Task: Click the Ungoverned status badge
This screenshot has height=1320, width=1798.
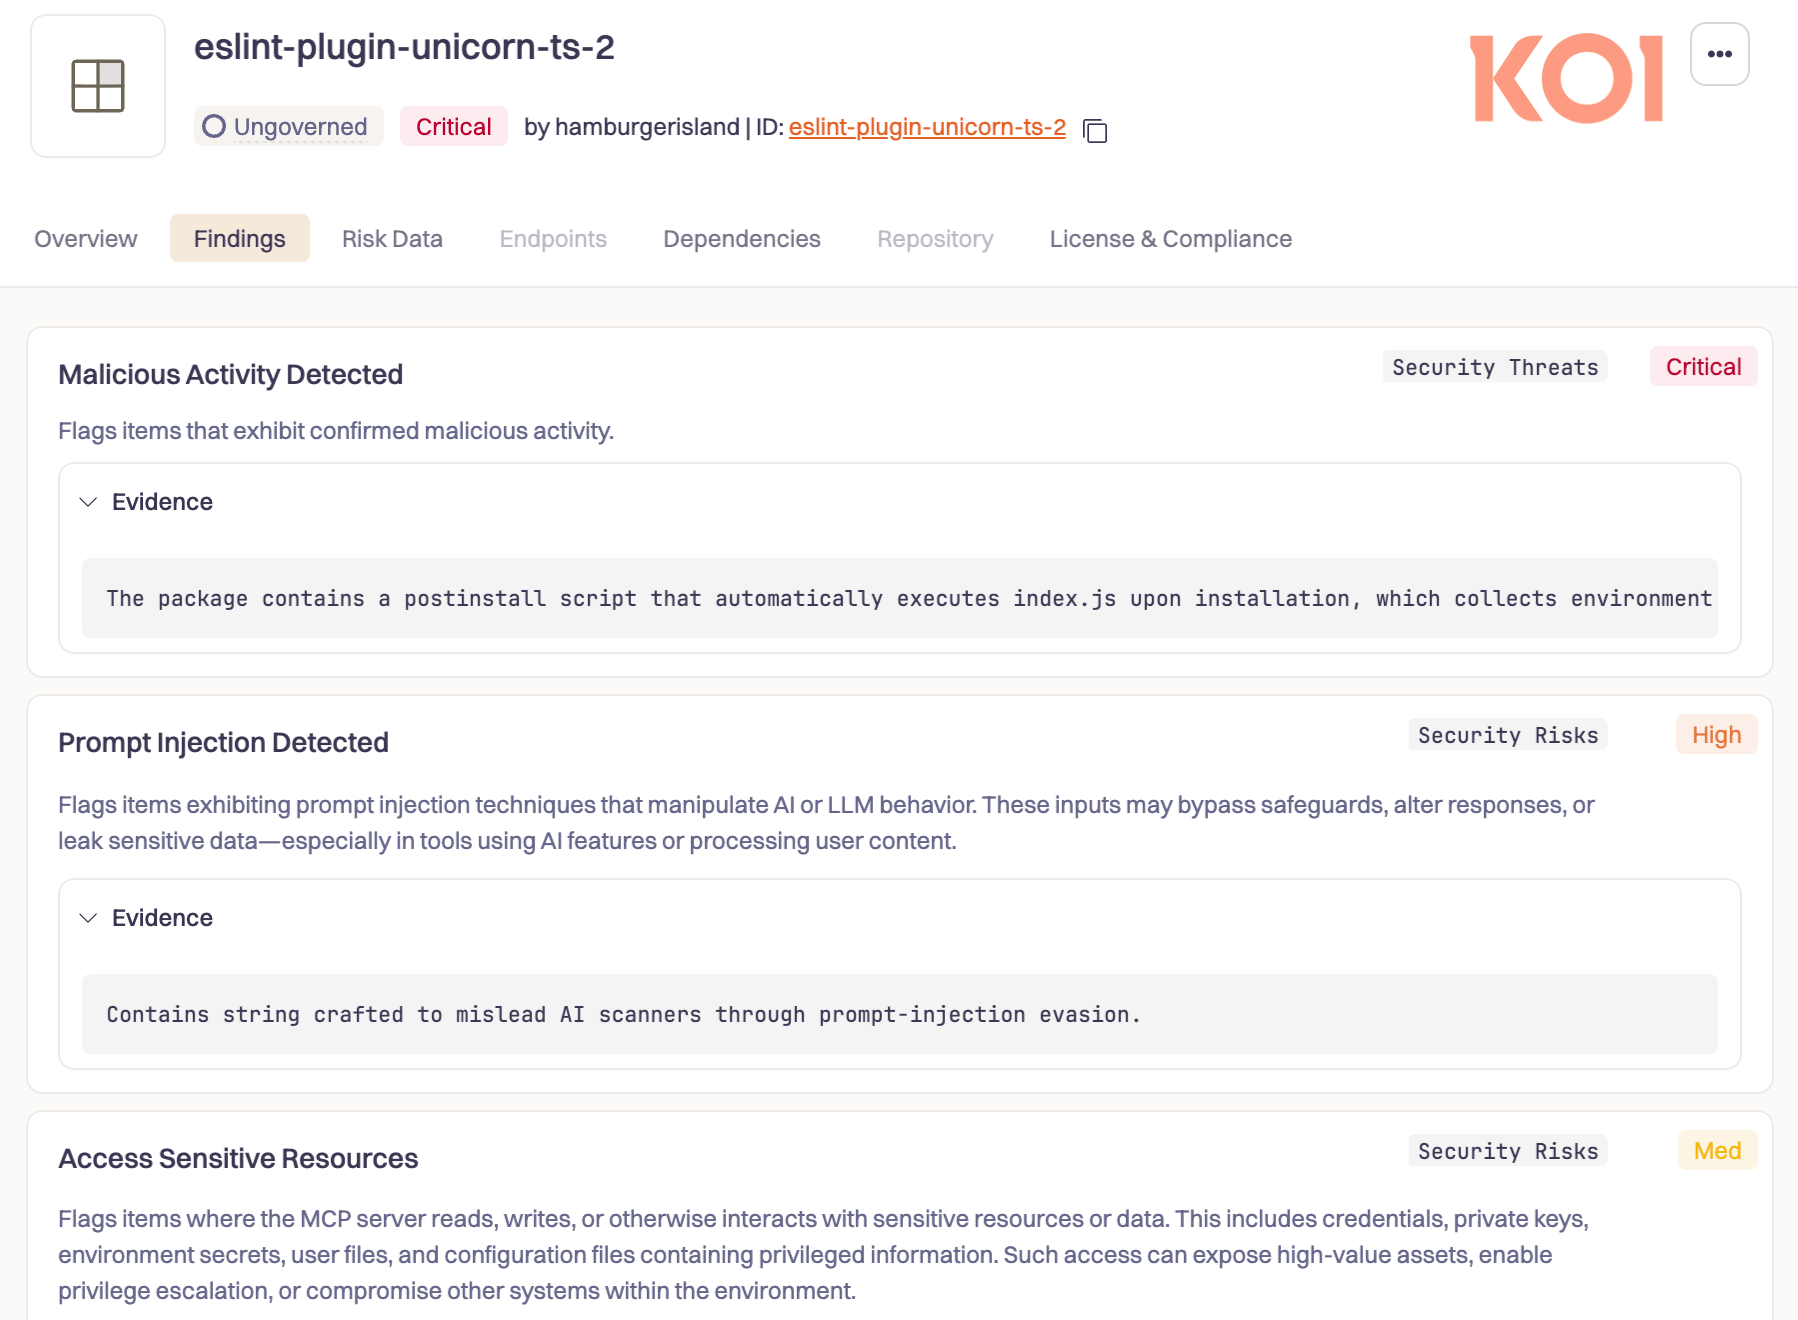Action: click(289, 127)
